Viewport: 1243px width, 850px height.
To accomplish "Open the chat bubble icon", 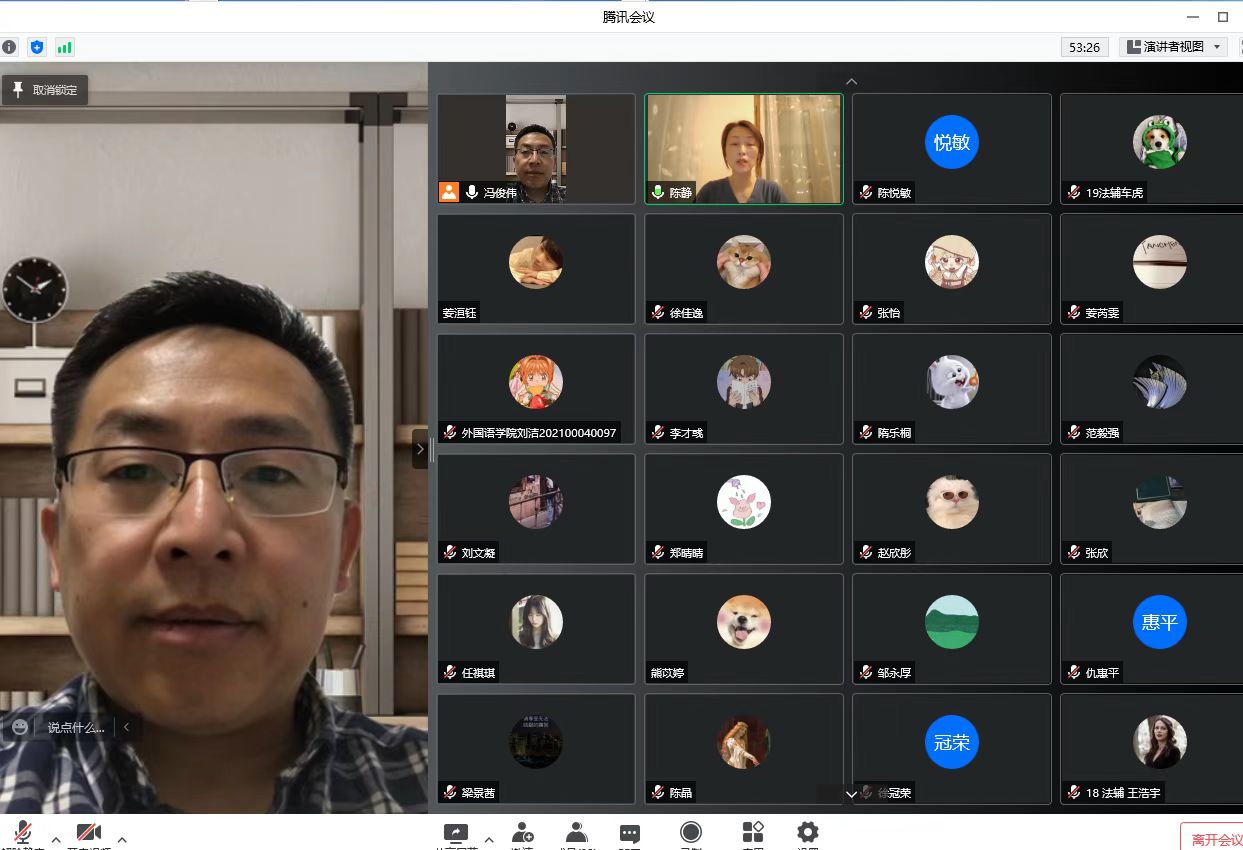I will coord(630,833).
